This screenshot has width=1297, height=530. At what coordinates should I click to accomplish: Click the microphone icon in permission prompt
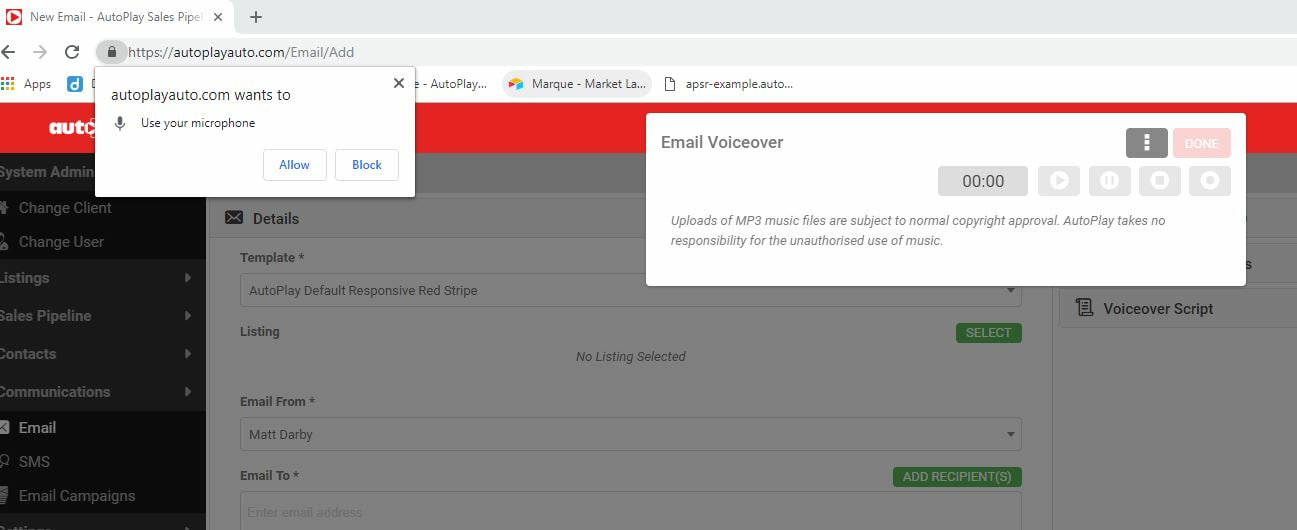(120, 123)
